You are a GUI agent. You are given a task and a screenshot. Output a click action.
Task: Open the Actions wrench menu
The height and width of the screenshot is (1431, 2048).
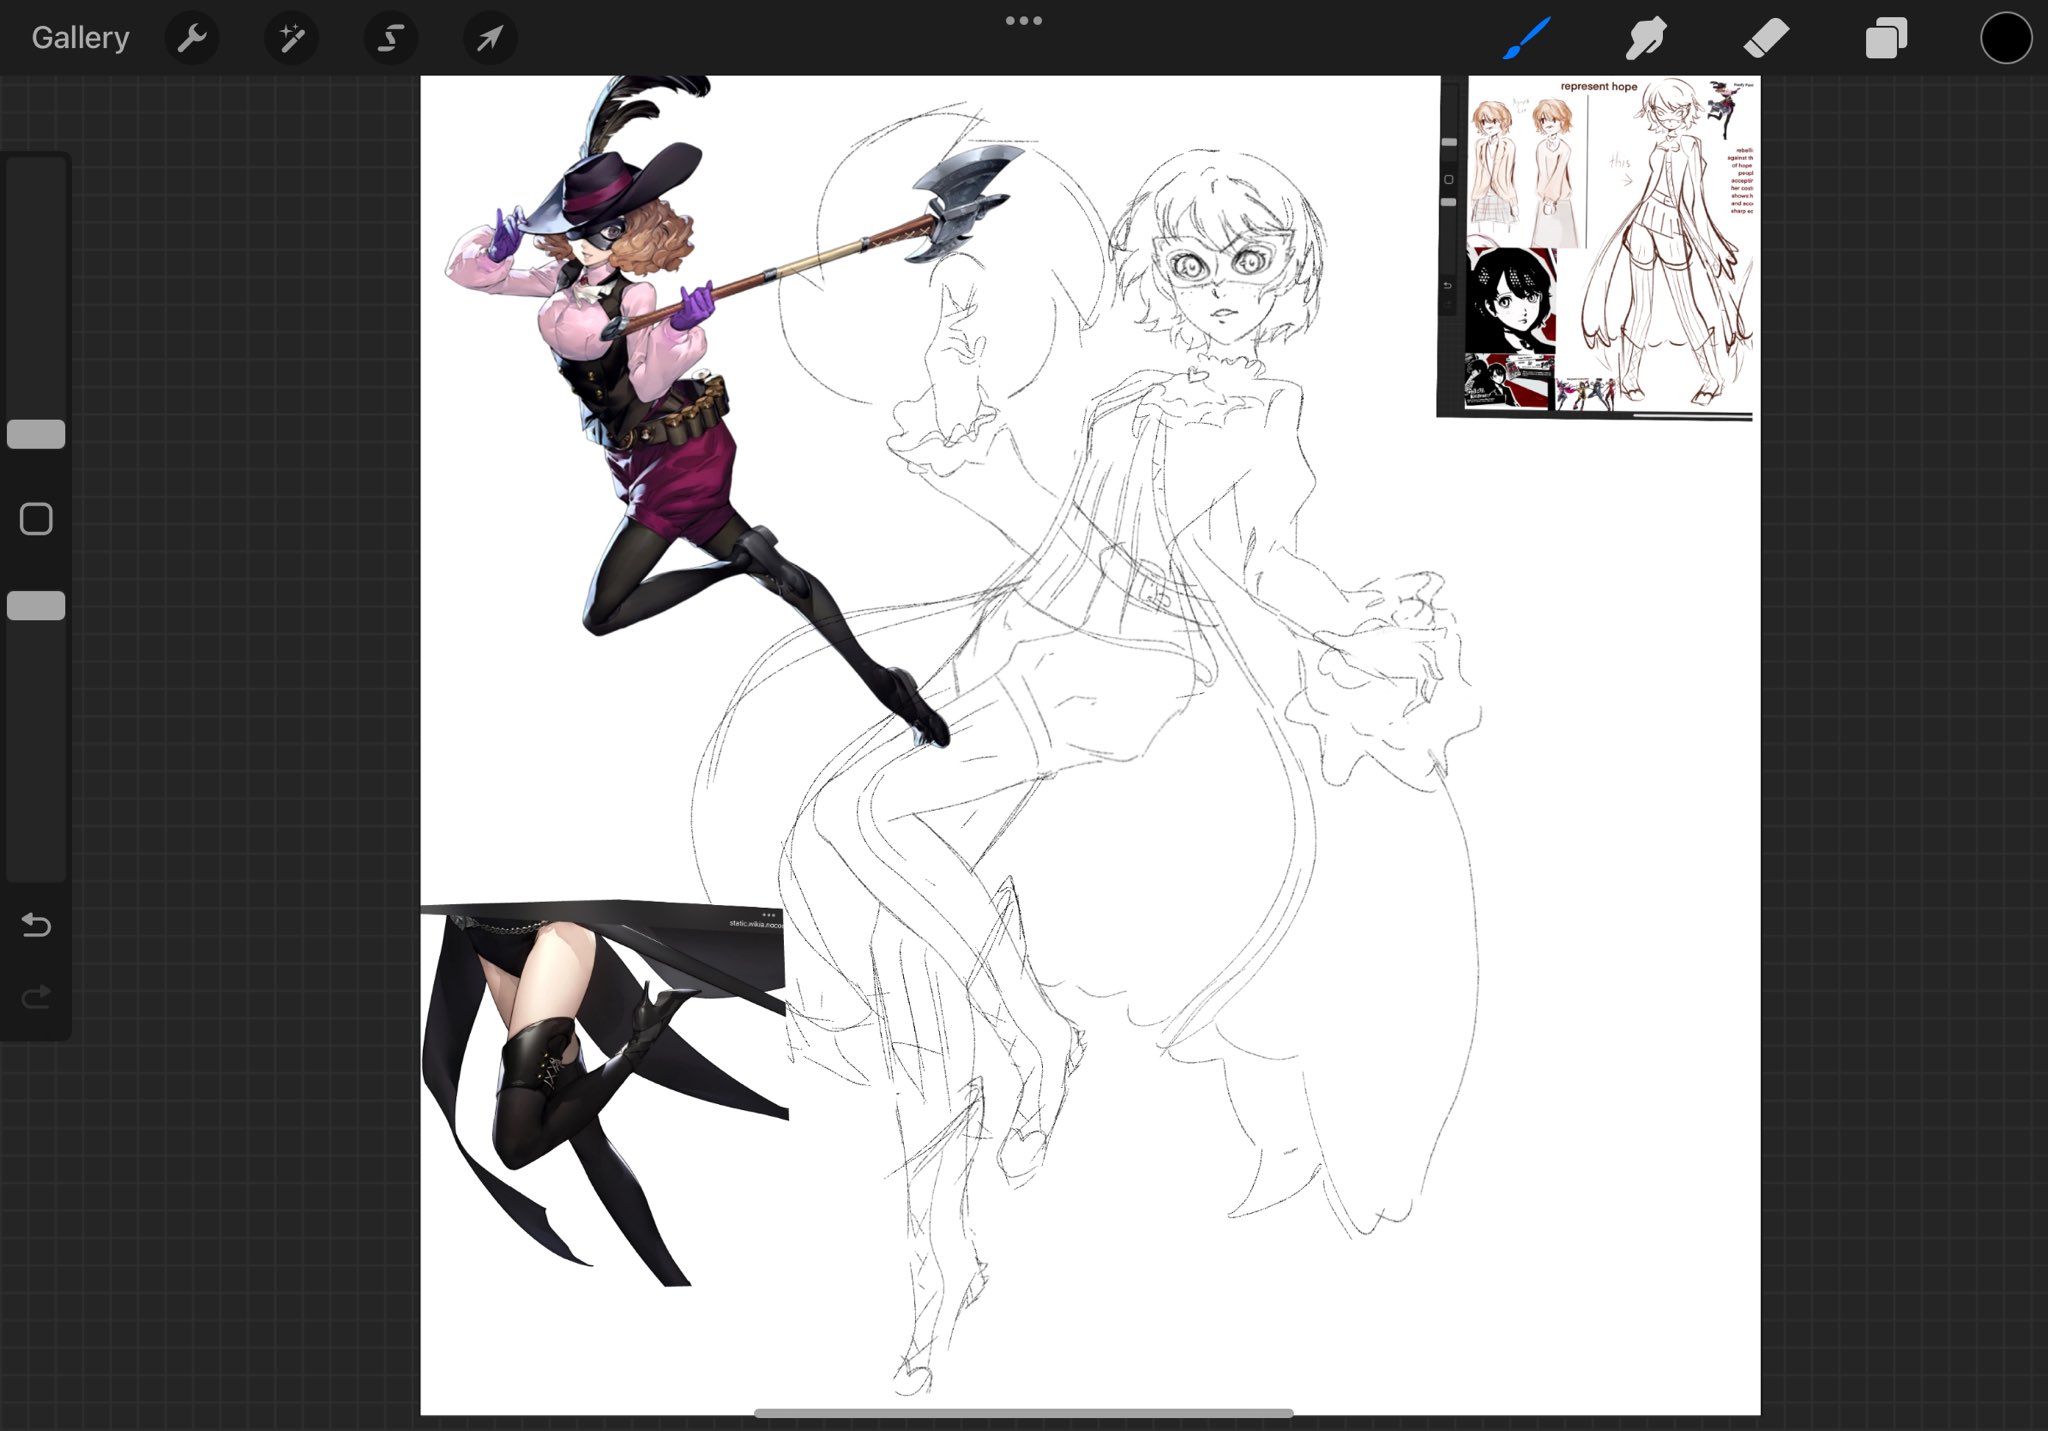point(191,39)
